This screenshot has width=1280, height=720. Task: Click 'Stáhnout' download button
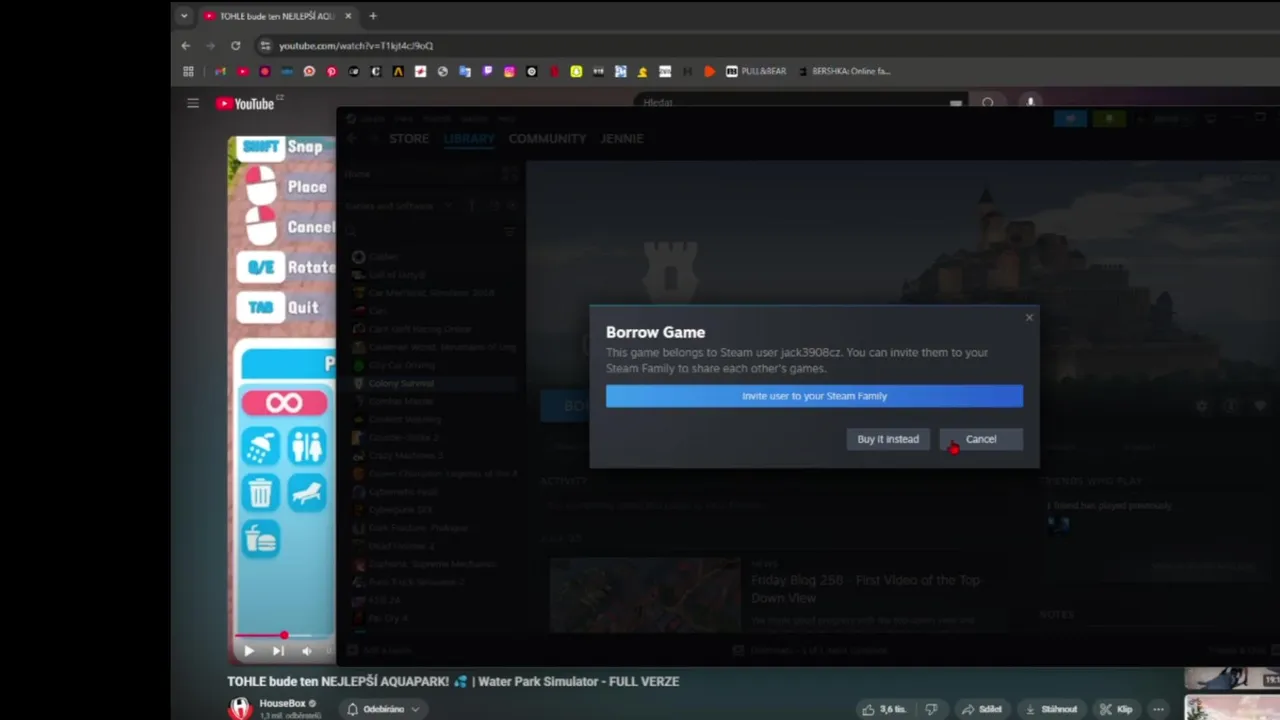(x=1051, y=709)
